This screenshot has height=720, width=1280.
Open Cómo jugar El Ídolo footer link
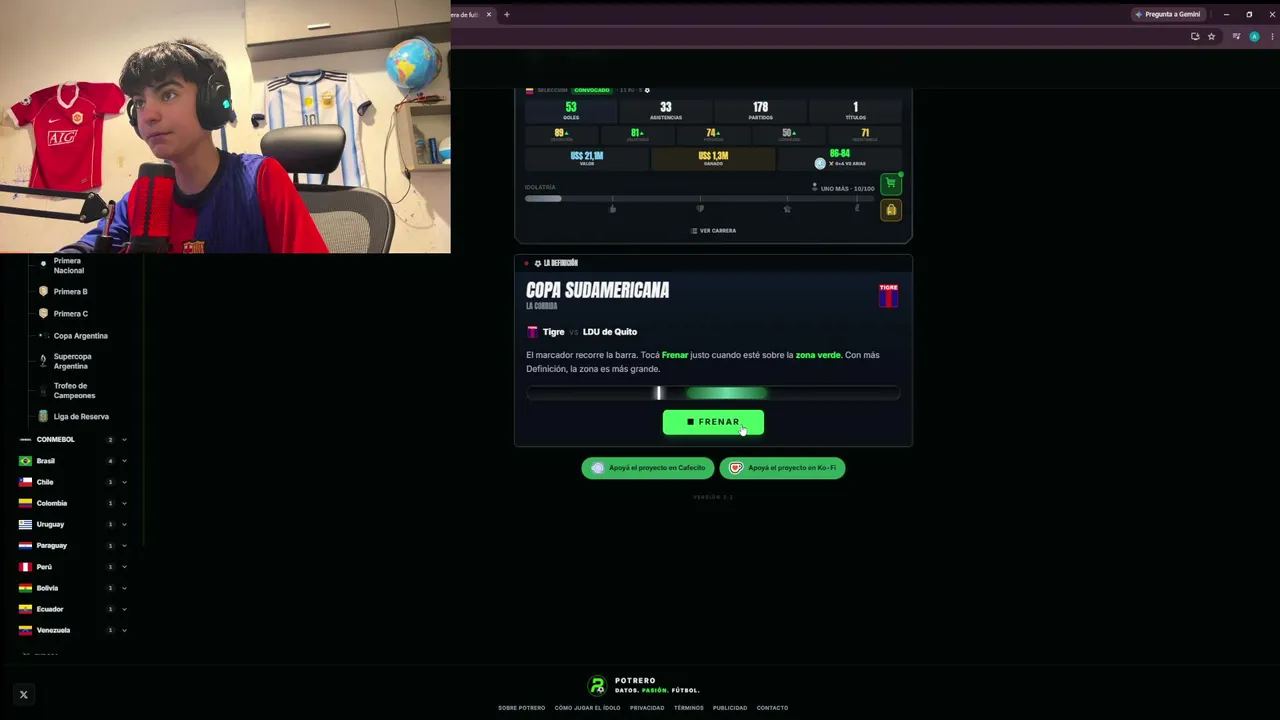click(x=587, y=708)
